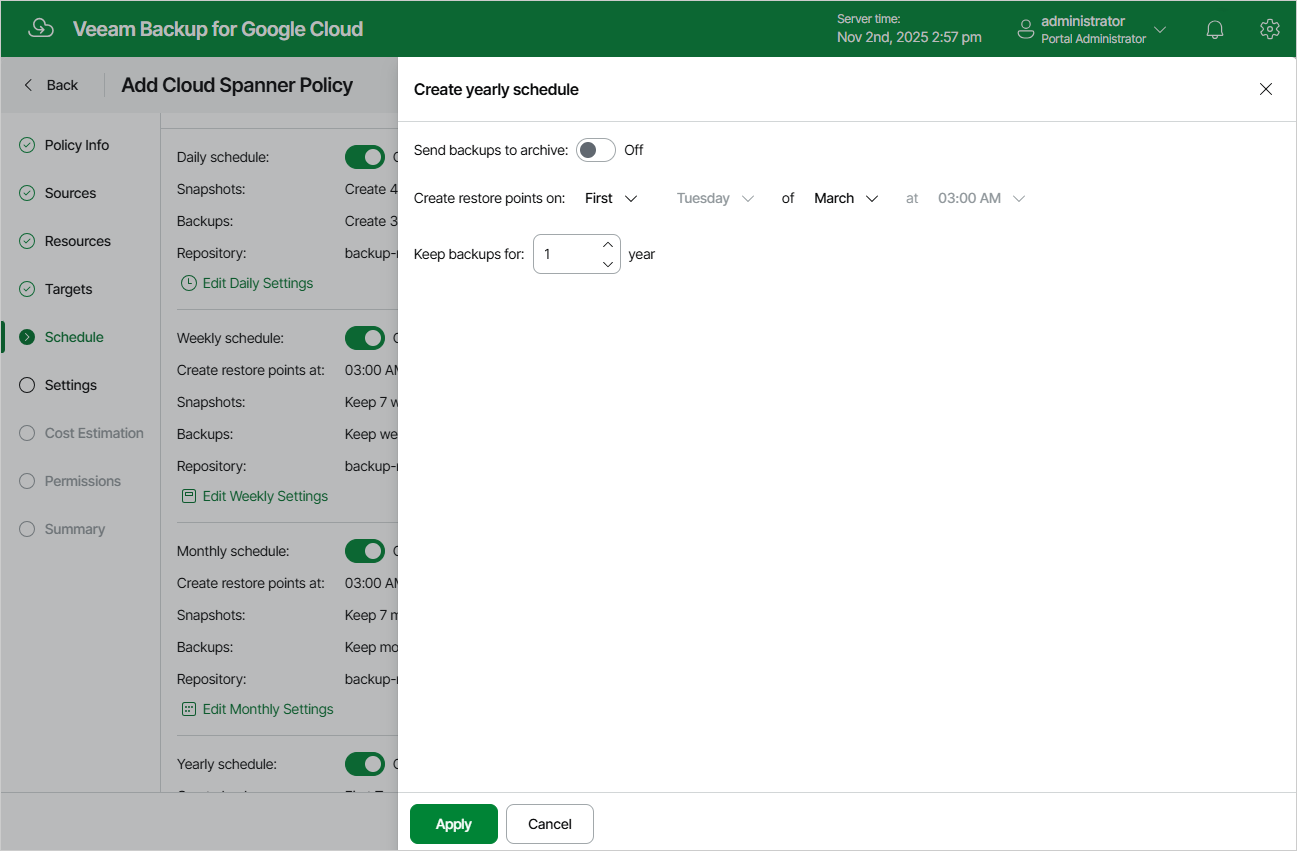1297x851 pixels.
Task: Click the Cancel button
Action: pos(550,824)
